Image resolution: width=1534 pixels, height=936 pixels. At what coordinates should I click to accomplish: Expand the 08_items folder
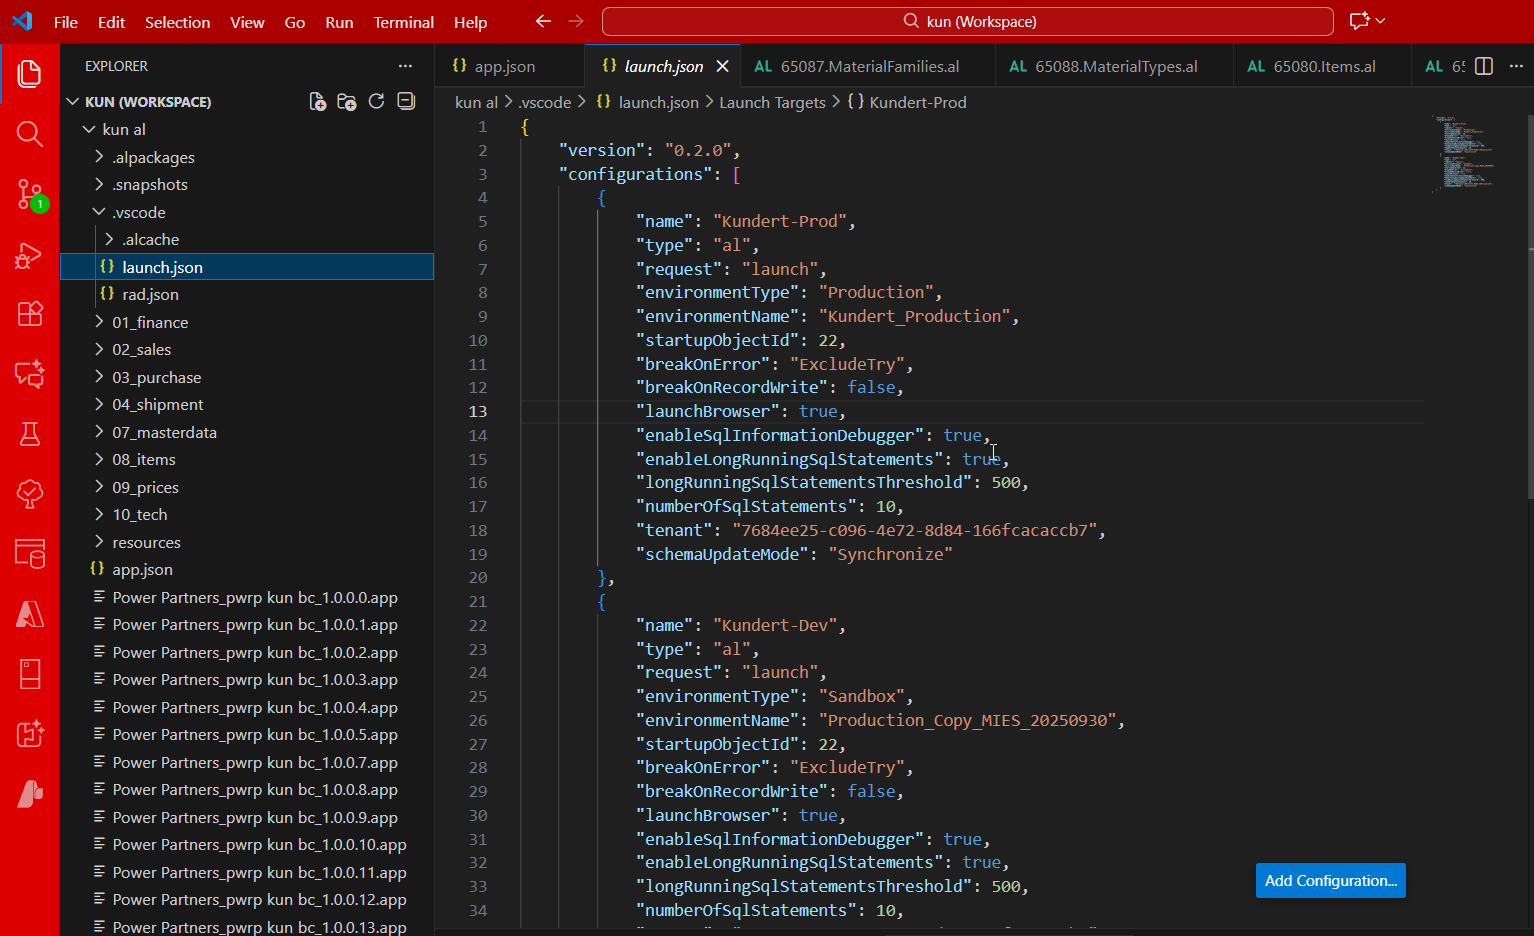click(x=99, y=459)
